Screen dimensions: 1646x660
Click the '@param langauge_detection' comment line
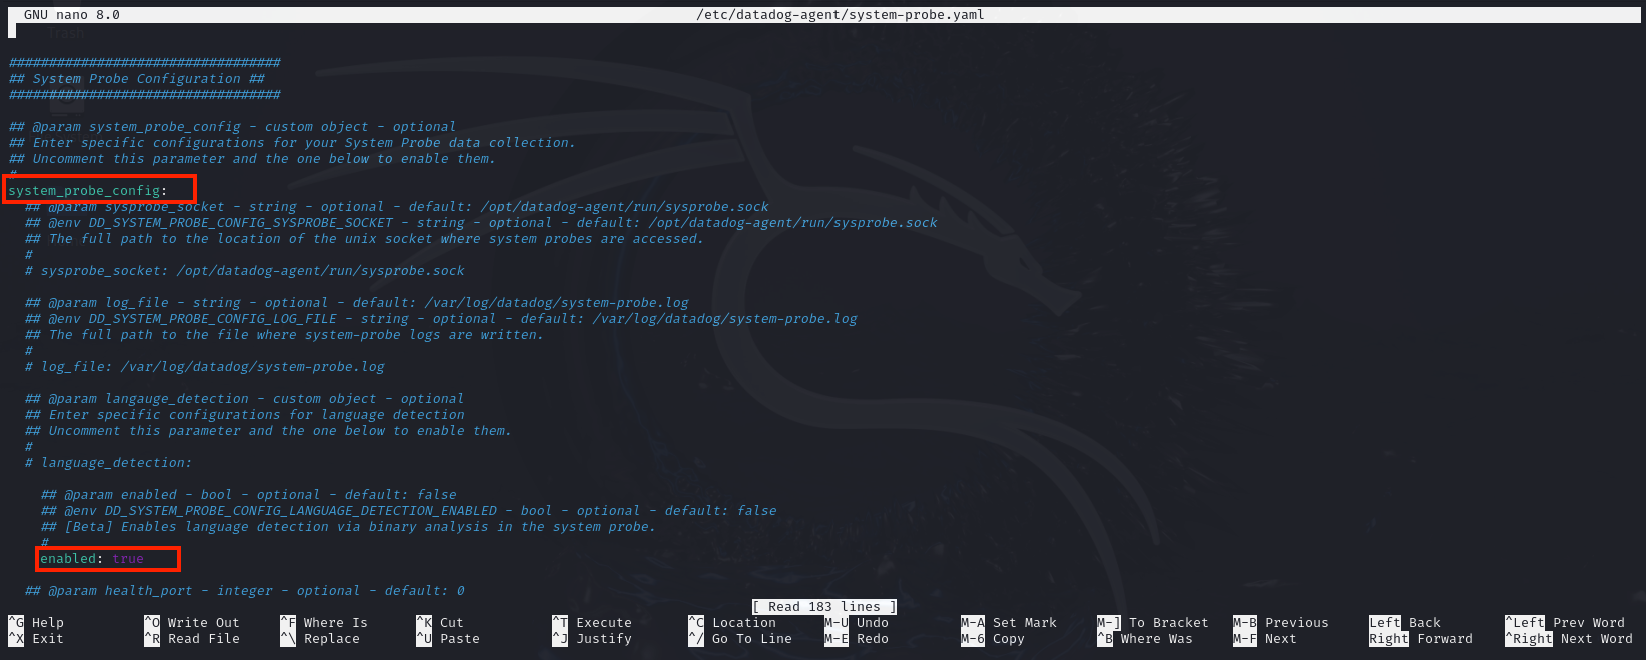(x=244, y=399)
